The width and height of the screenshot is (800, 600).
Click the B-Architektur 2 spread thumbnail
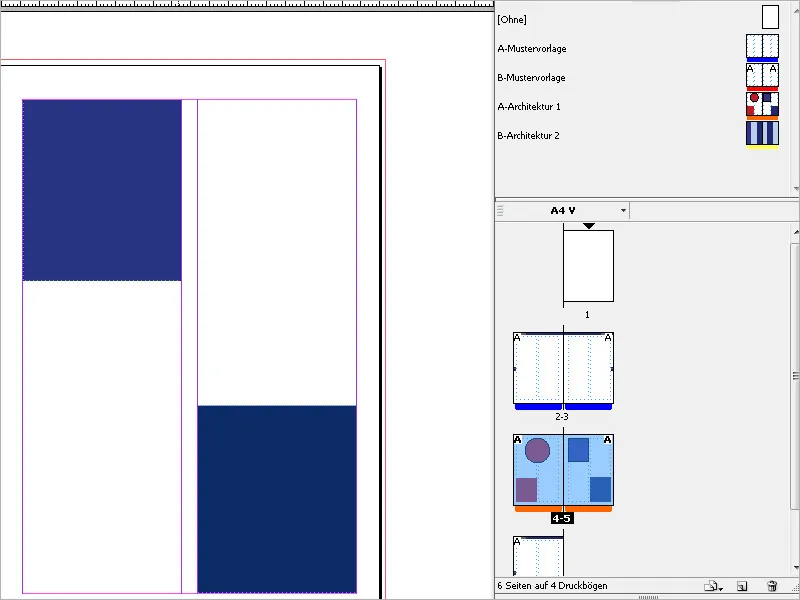762,133
